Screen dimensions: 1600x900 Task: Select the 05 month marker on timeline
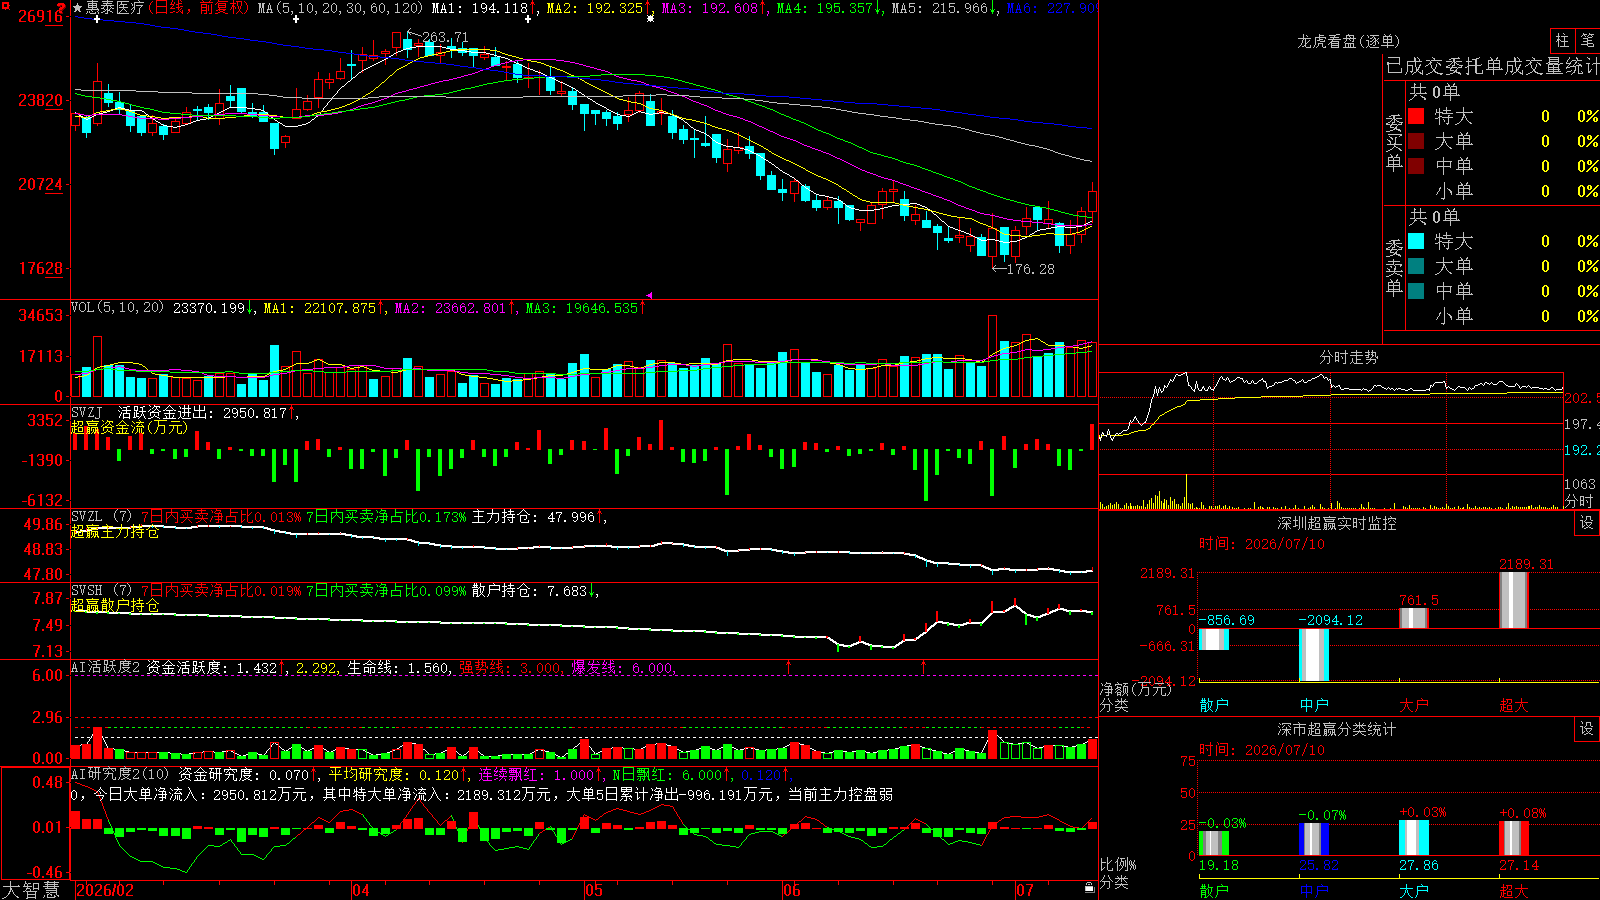click(x=594, y=890)
